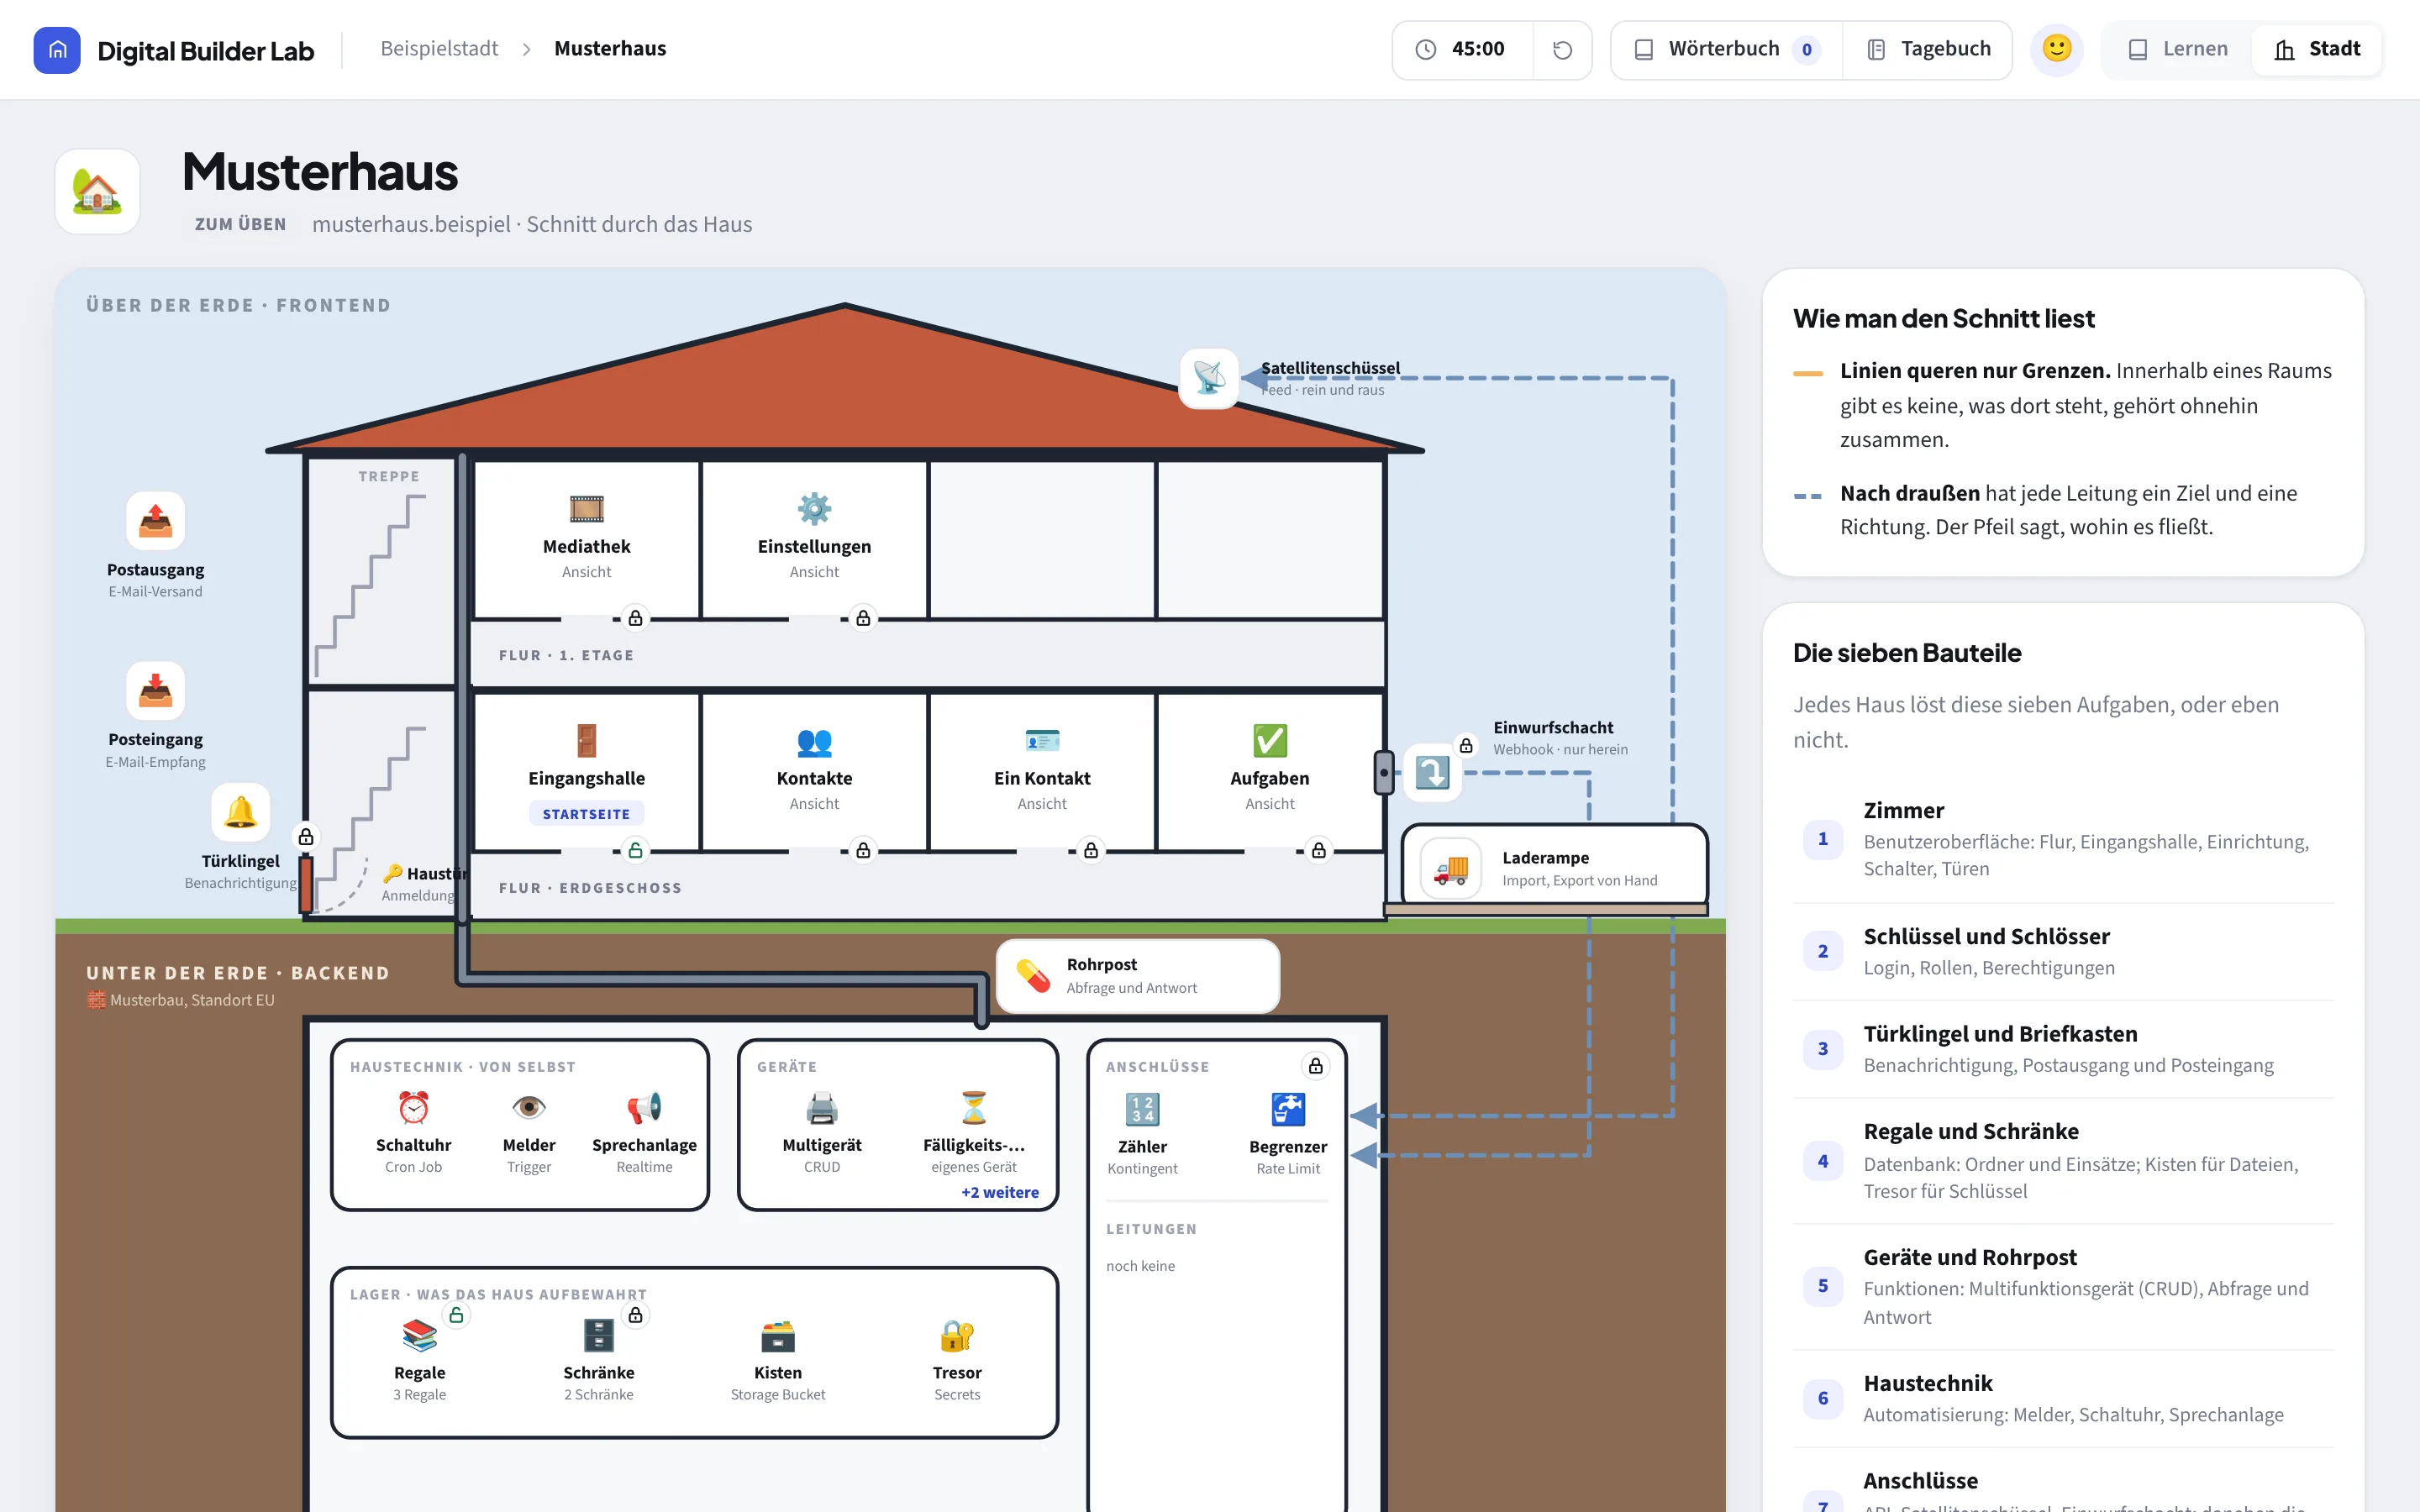Switch to the Lernen tab
Image resolution: width=2420 pixels, height=1512 pixels.
[x=2178, y=49]
